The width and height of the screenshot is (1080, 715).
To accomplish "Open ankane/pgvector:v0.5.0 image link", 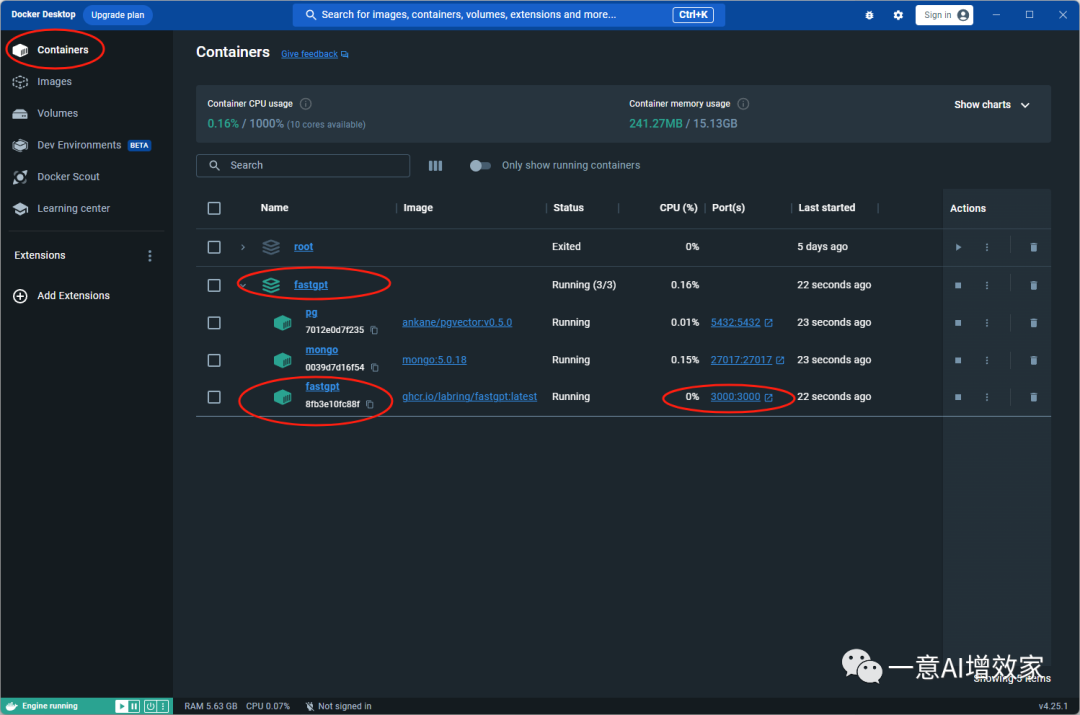I will coord(457,322).
